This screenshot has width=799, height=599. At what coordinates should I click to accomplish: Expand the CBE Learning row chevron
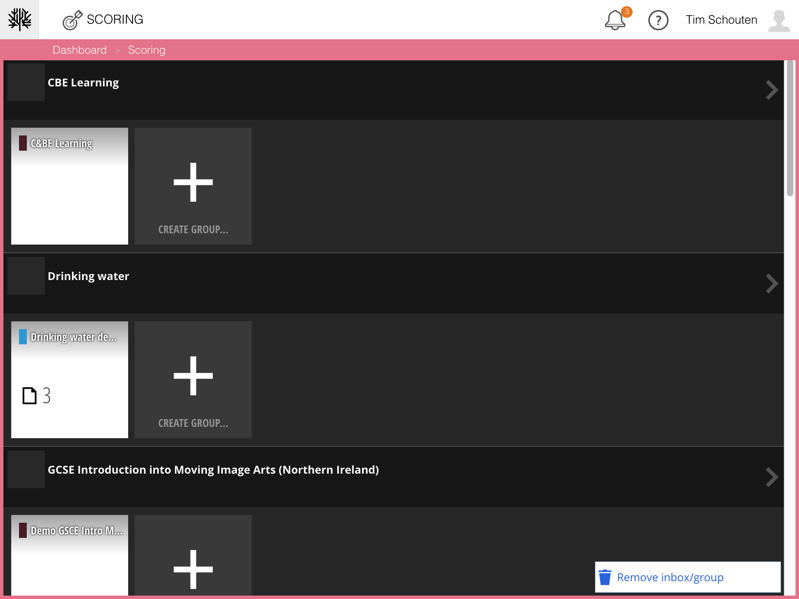pos(771,90)
